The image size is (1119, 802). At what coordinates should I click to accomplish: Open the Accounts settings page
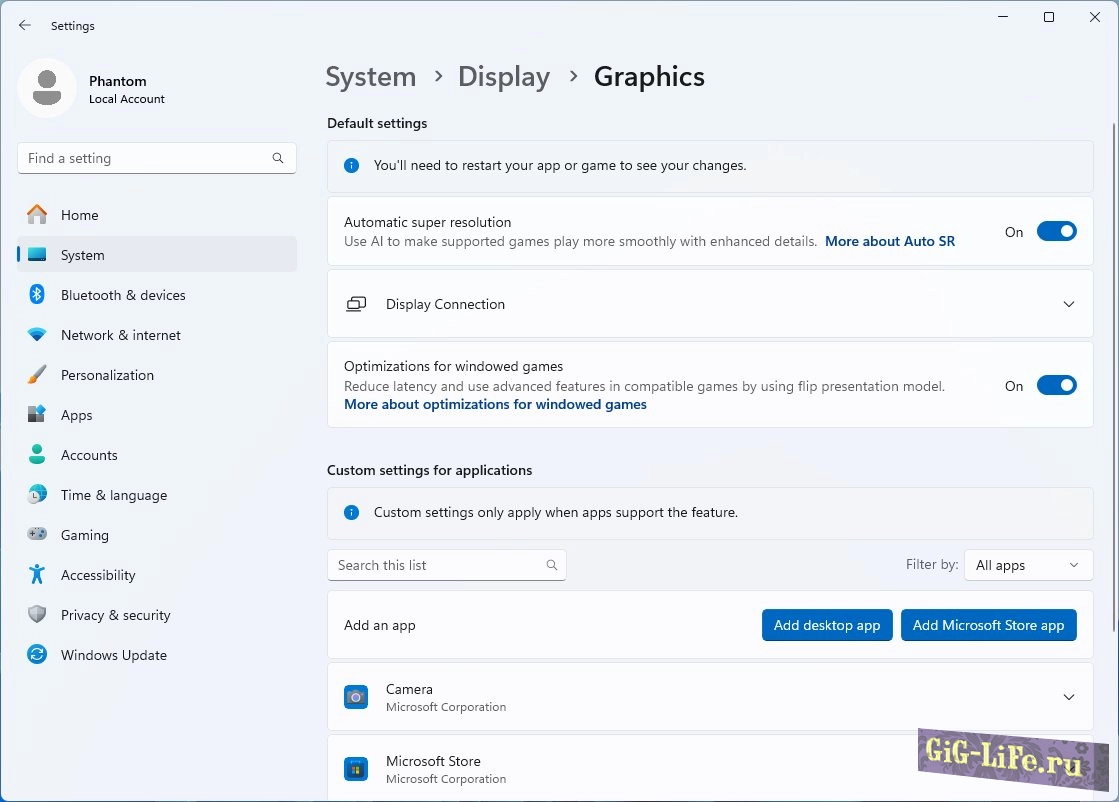pos(89,455)
